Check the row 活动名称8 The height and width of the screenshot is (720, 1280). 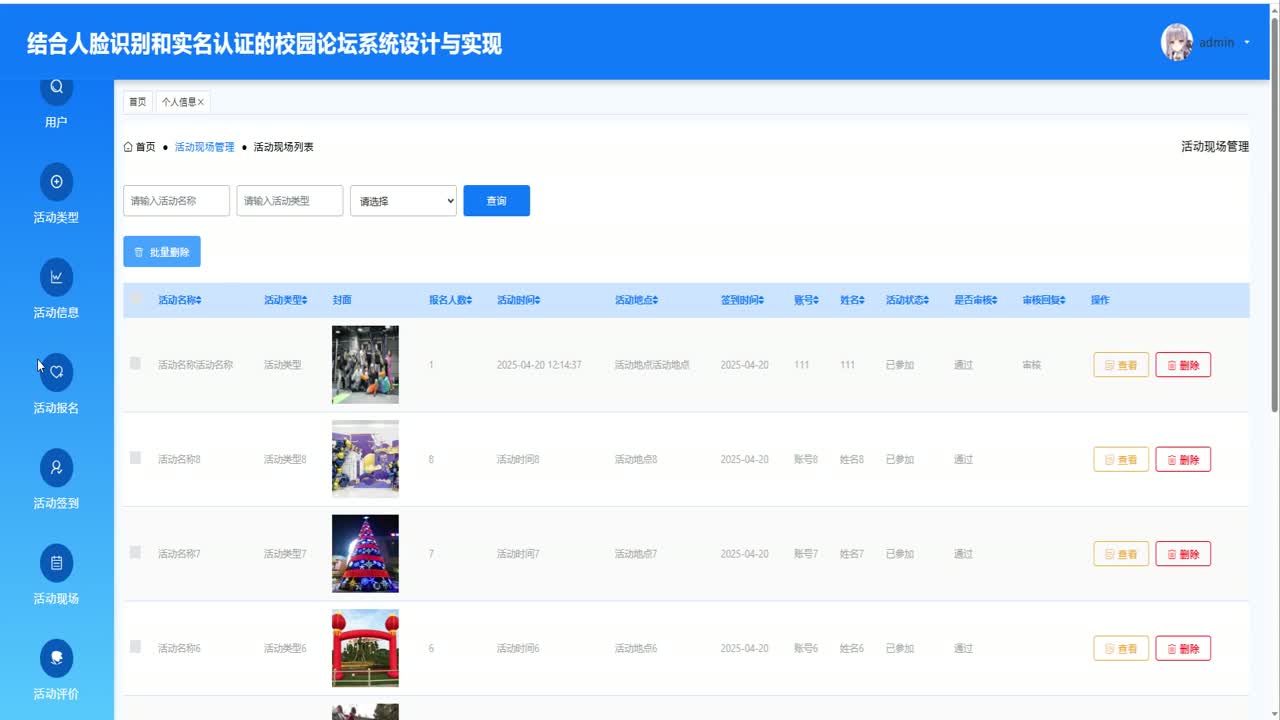click(x=135, y=458)
